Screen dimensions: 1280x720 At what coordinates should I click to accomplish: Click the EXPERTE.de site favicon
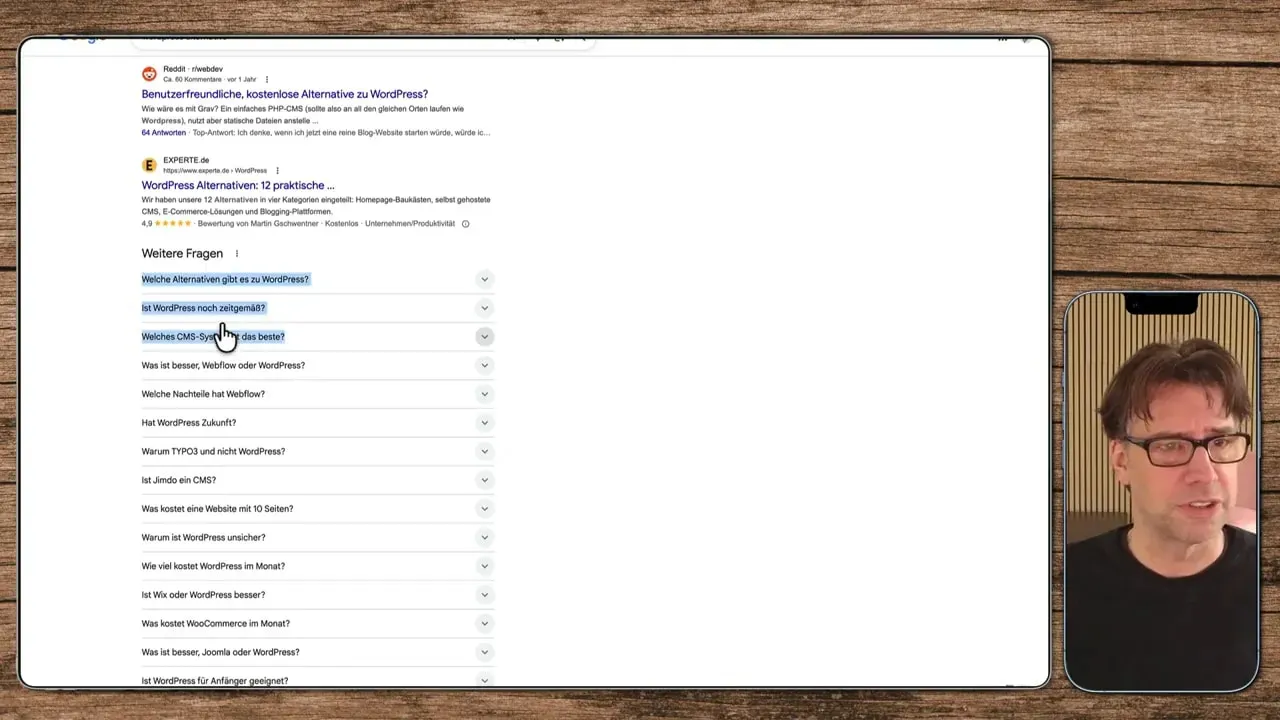point(149,164)
